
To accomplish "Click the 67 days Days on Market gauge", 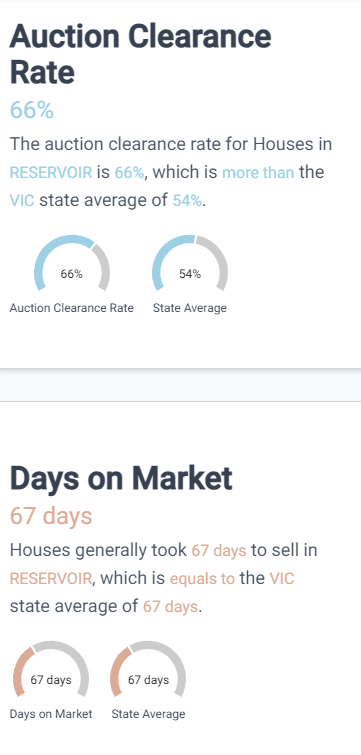I will 51,669.
